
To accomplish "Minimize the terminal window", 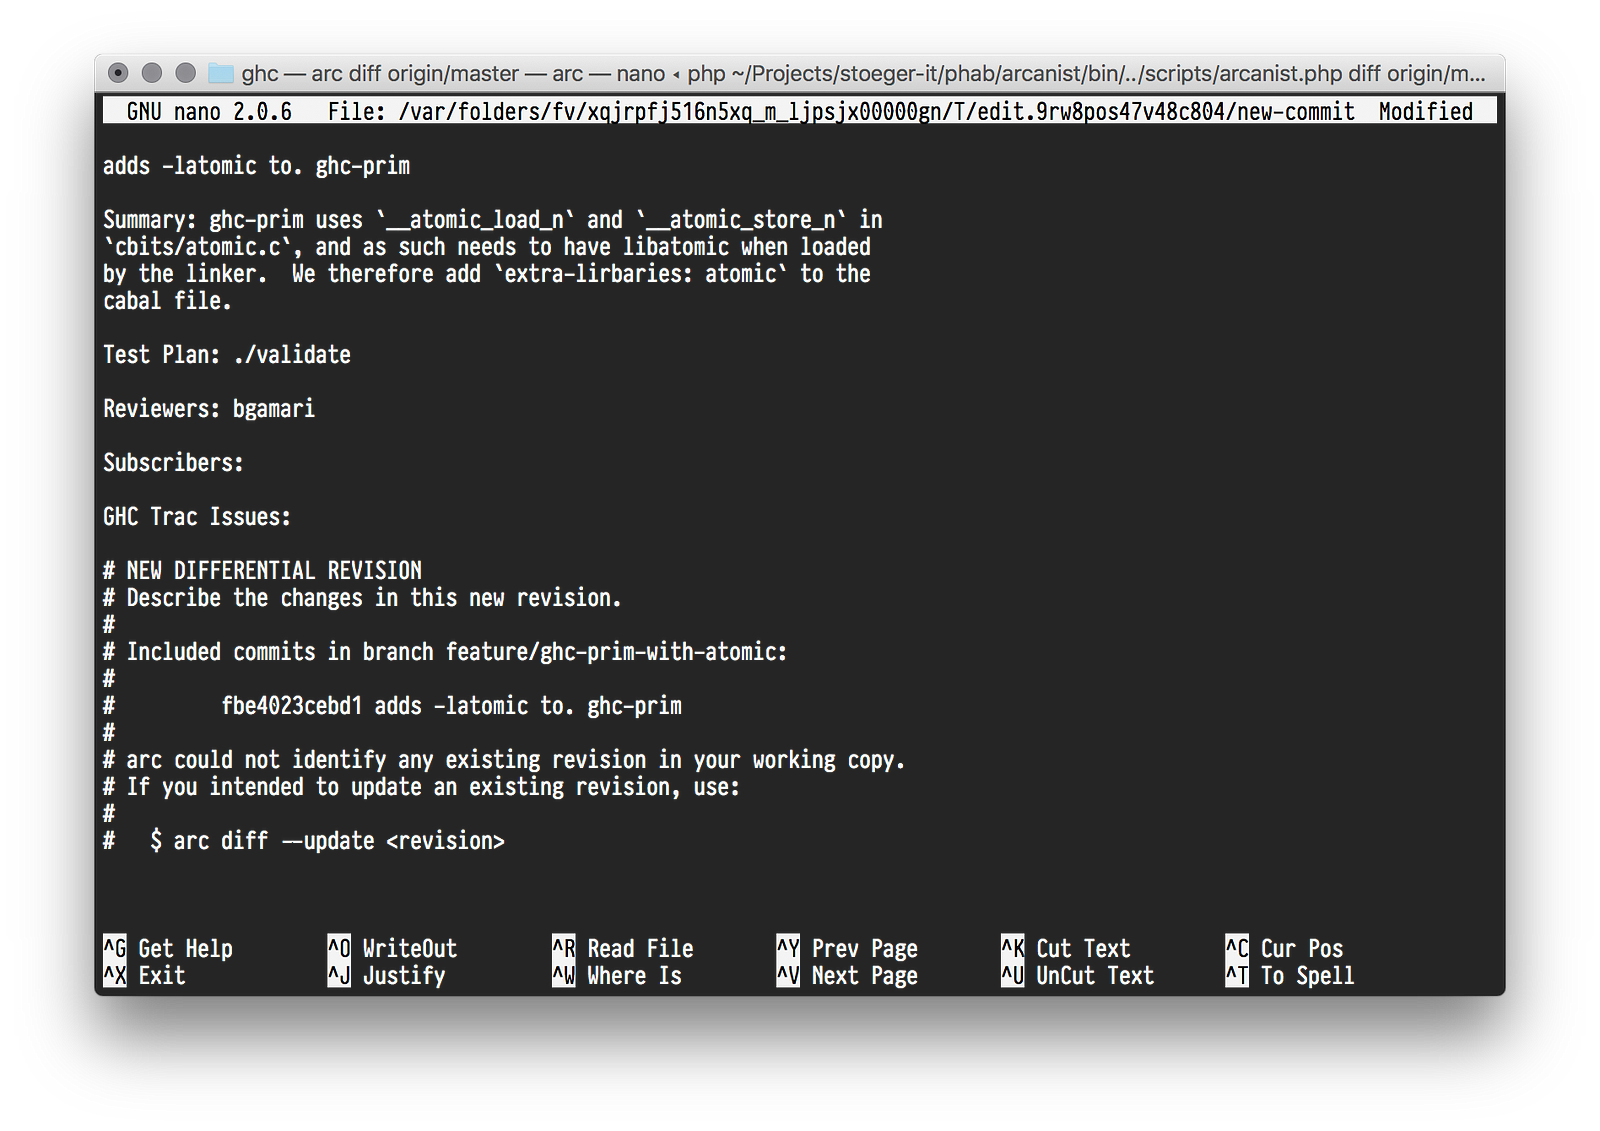I will coord(152,73).
